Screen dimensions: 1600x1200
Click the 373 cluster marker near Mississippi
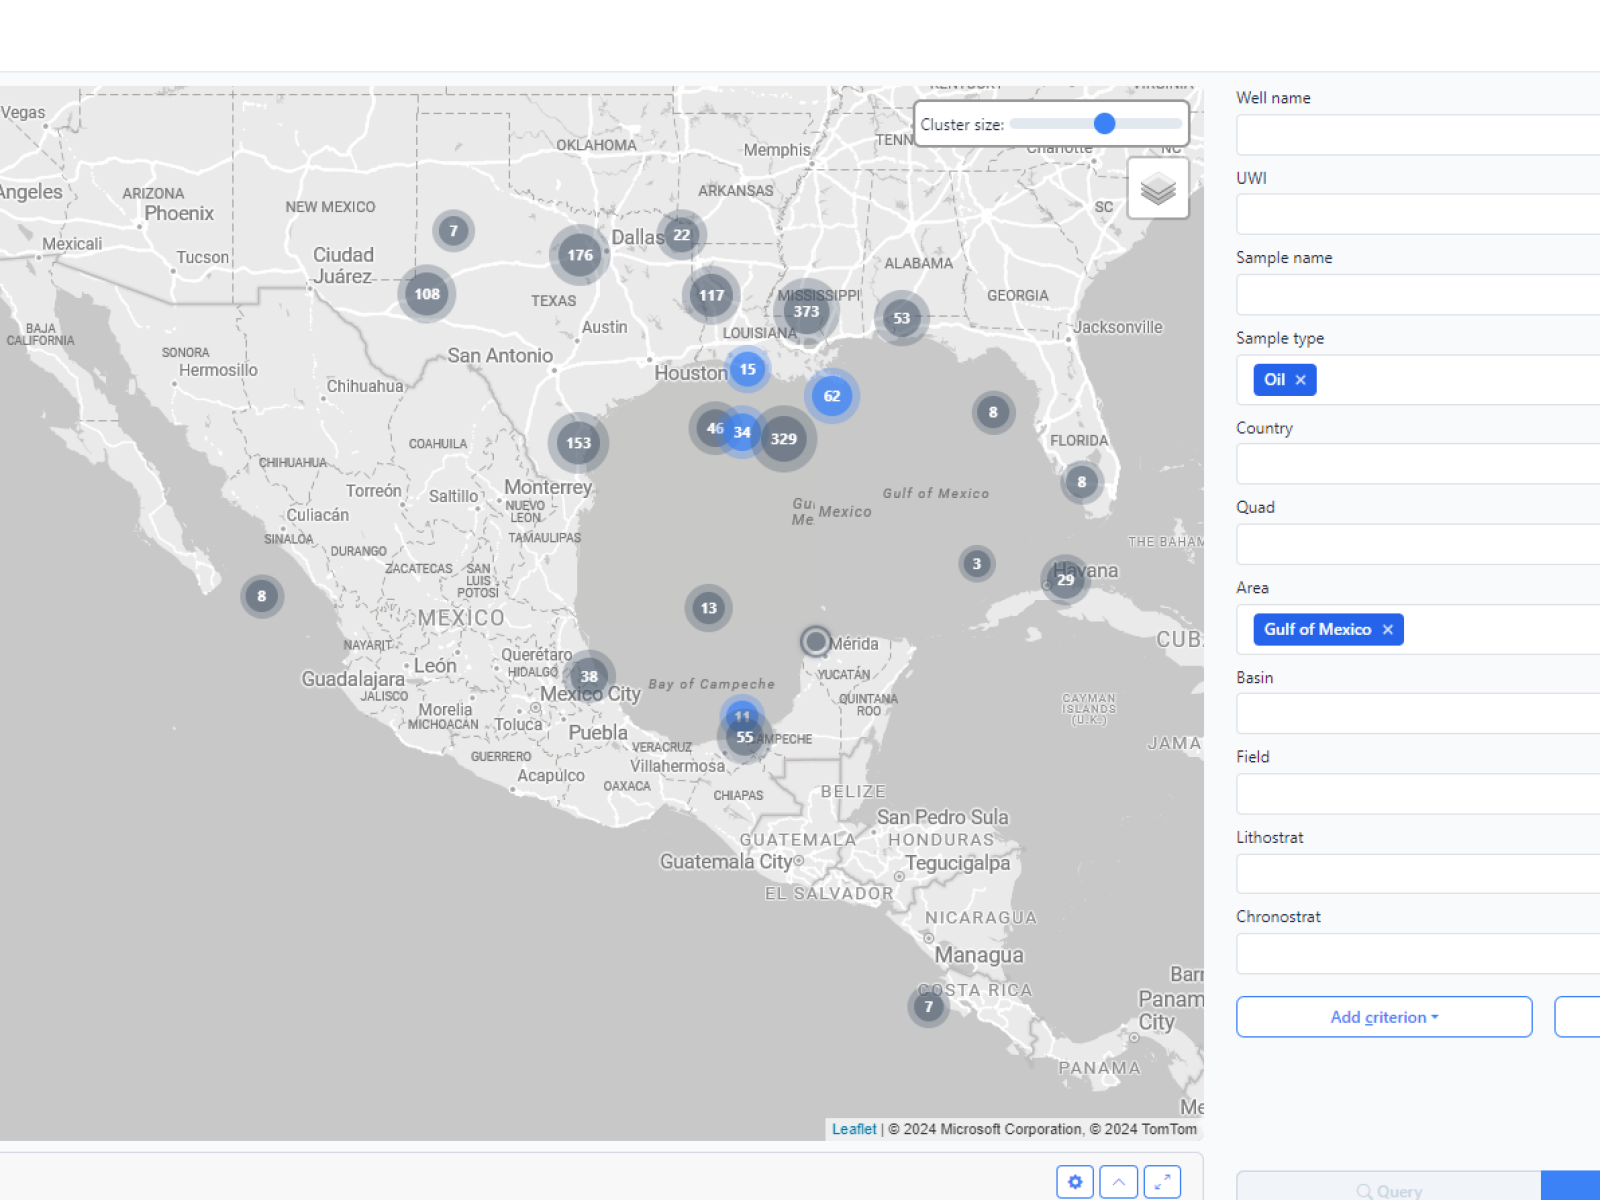pos(806,312)
